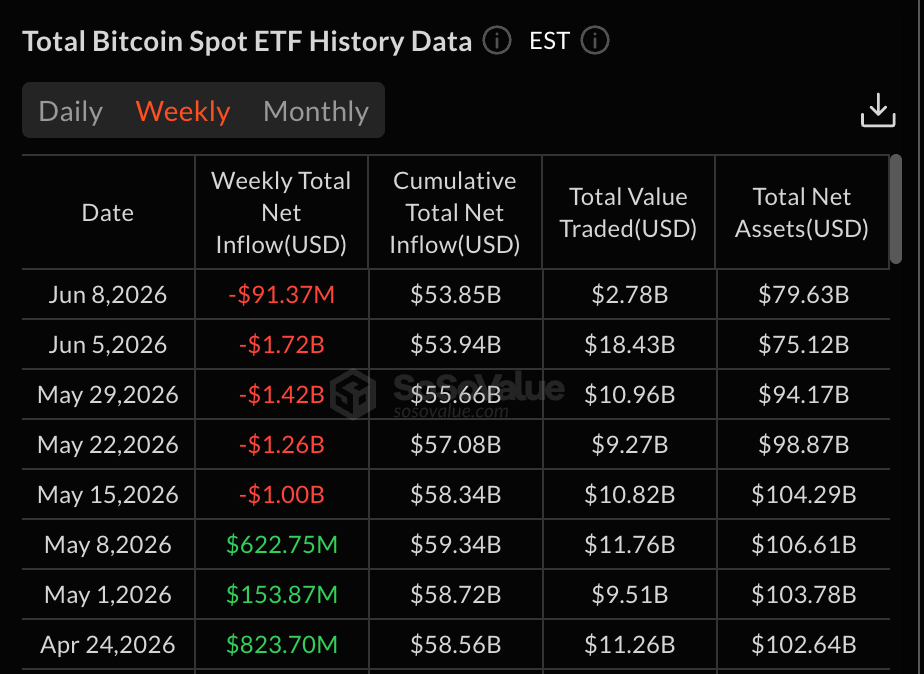Select the Weekly tab
Viewport: 924px width, 674px height.
[183, 111]
